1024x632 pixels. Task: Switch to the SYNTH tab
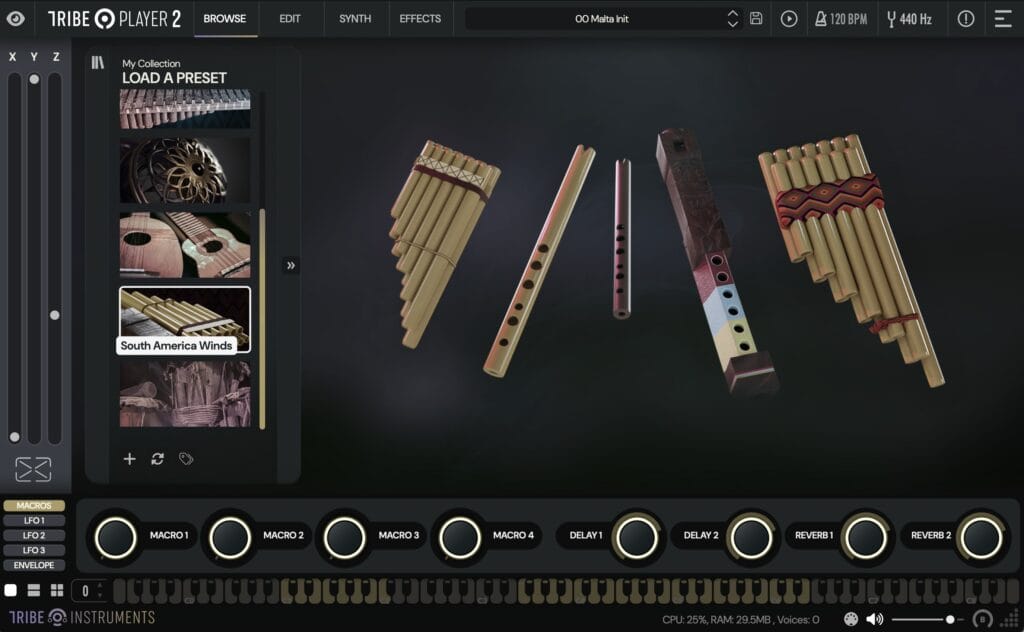[x=355, y=18]
